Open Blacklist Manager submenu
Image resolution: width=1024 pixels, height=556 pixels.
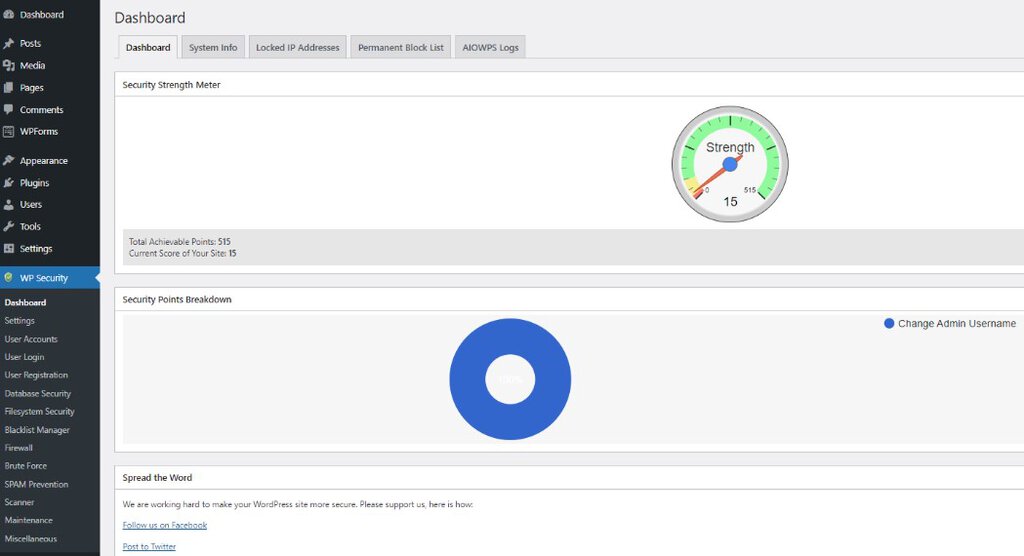pos(37,430)
